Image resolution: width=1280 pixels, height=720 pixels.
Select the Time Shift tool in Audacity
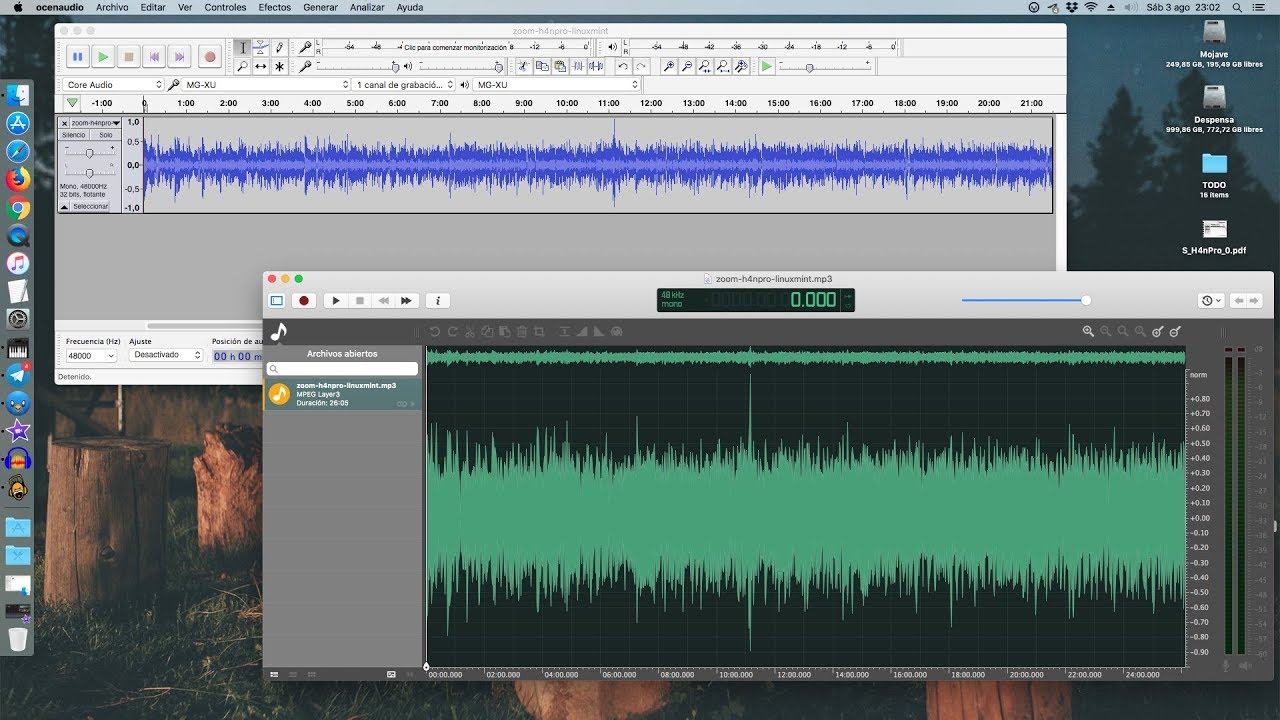tap(260, 66)
